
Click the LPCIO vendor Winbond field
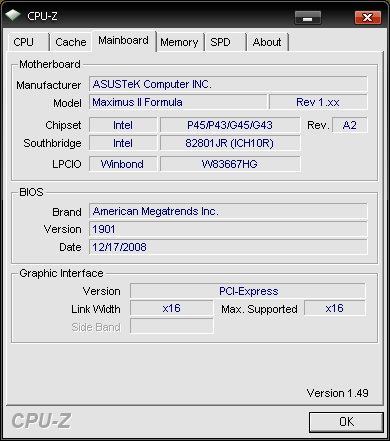tap(123, 164)
